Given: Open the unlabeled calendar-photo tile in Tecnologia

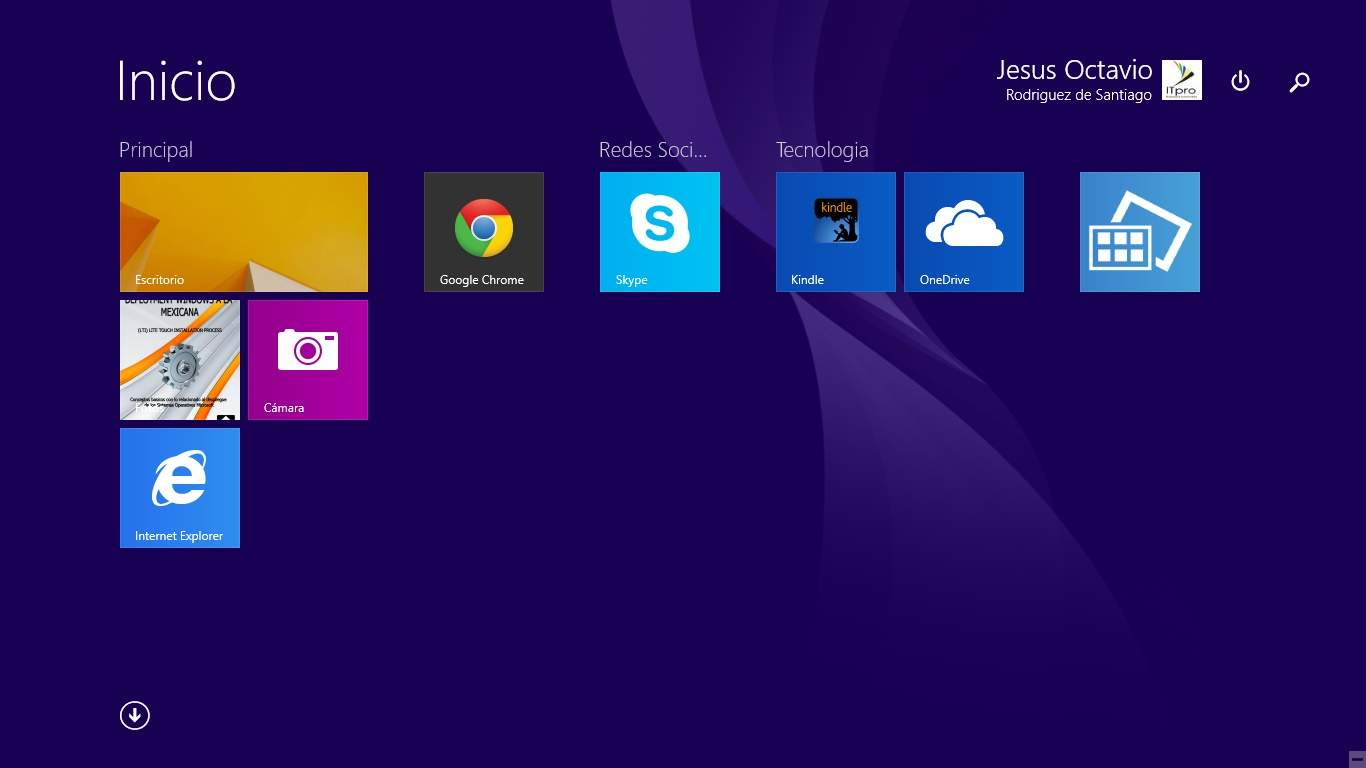Looking at the screenshot, I should click(x=1140, y=232).
